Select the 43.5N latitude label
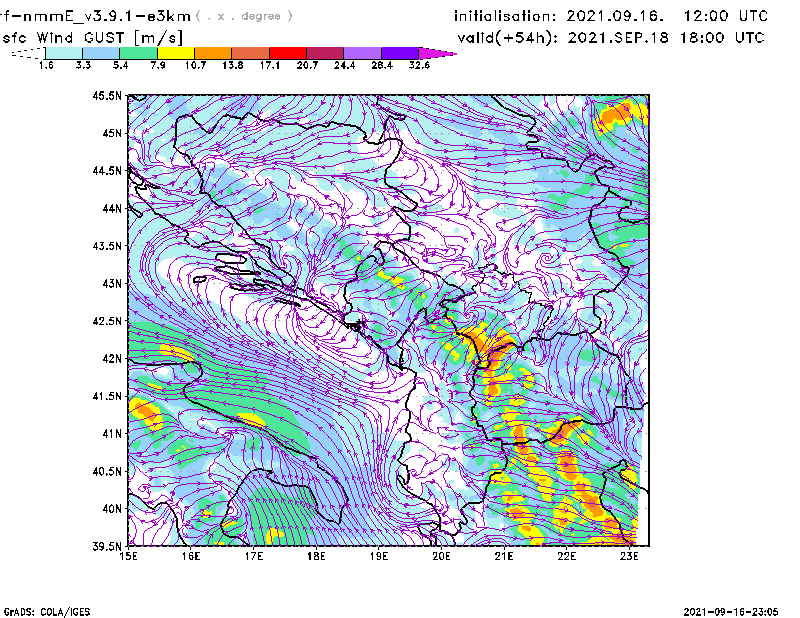Screen dimensions: 800x618 [x=108, y=246]
